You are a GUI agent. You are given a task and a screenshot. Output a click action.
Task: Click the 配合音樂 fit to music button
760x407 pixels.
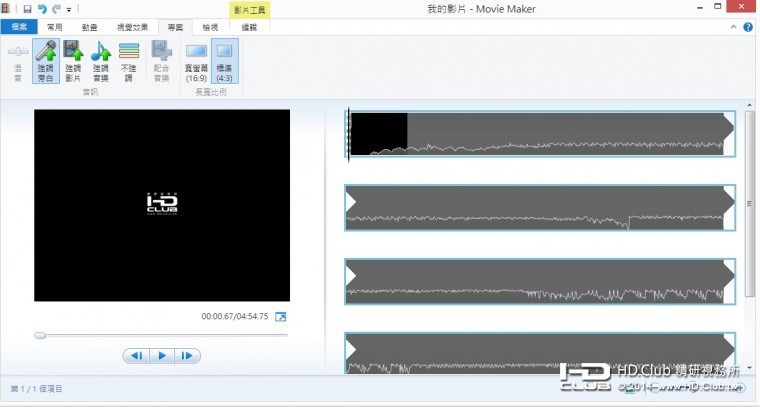[x=161, y=62]
